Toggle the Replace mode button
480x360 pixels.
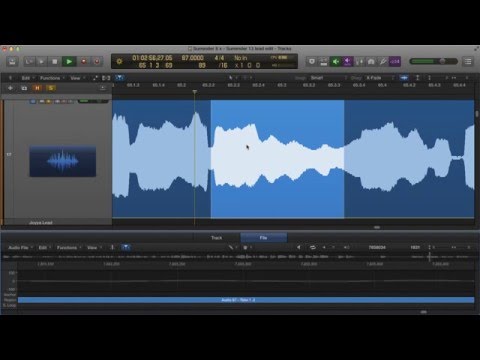pyautogui.click(x=323, y=61)
